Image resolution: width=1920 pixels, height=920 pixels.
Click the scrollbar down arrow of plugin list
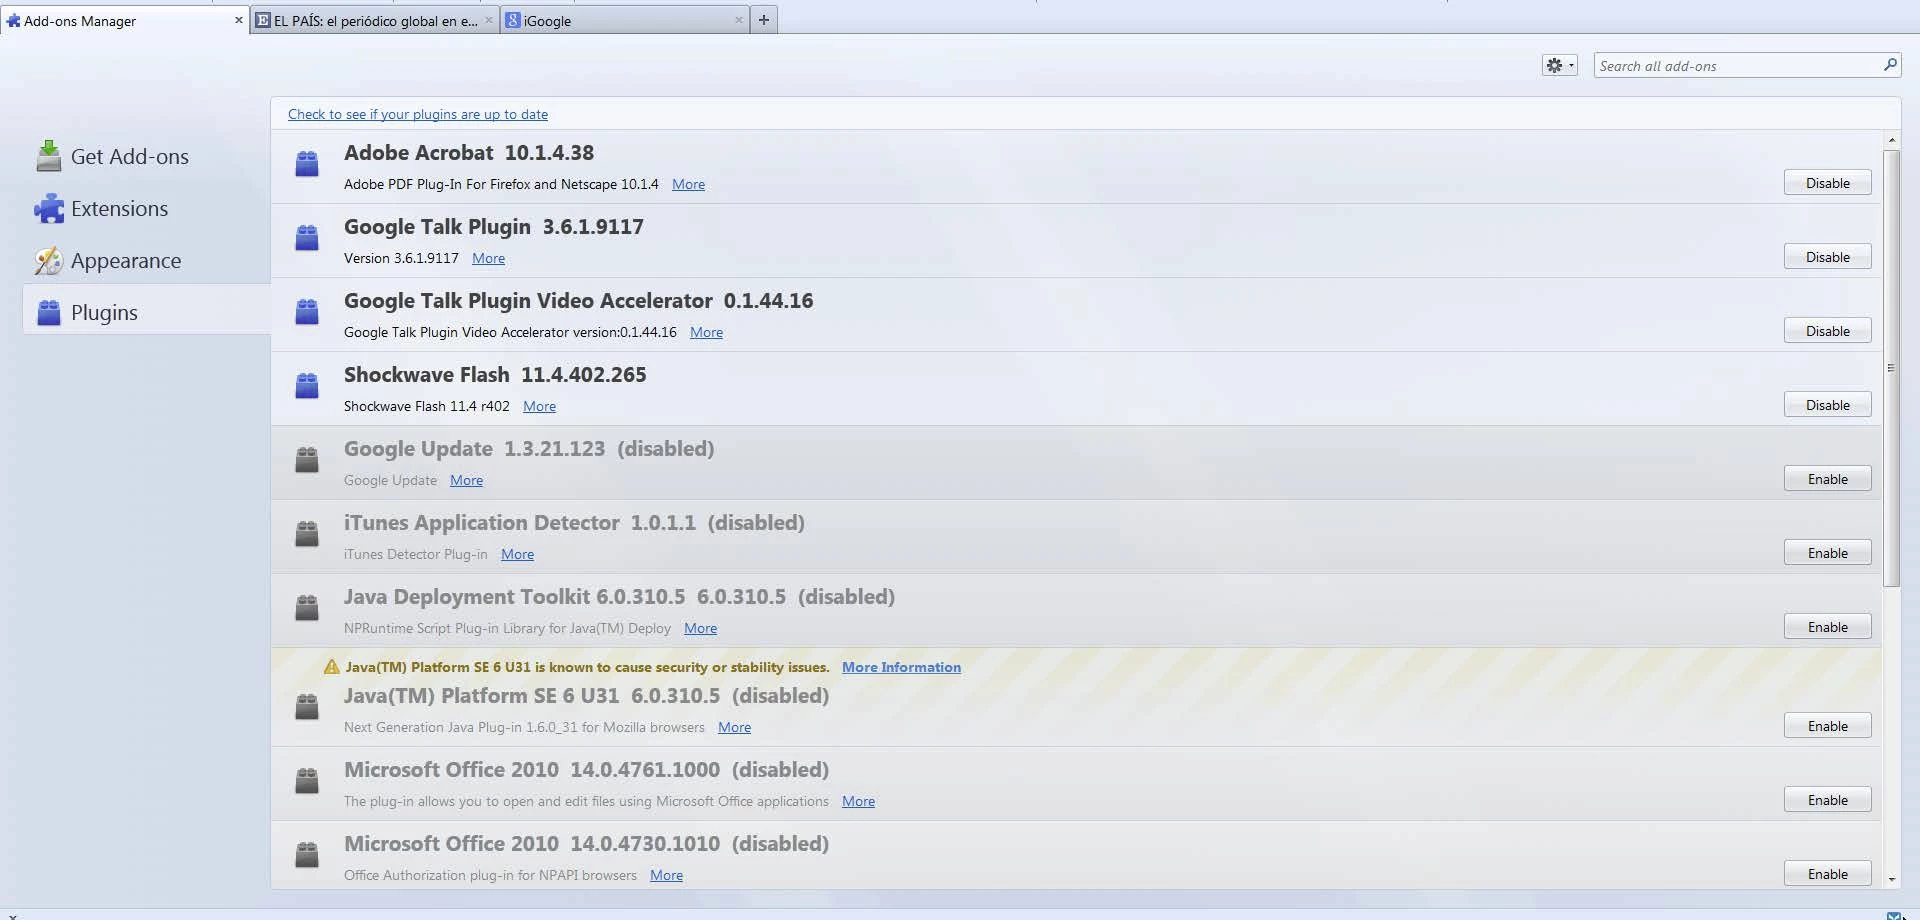tap(1891, 880)
